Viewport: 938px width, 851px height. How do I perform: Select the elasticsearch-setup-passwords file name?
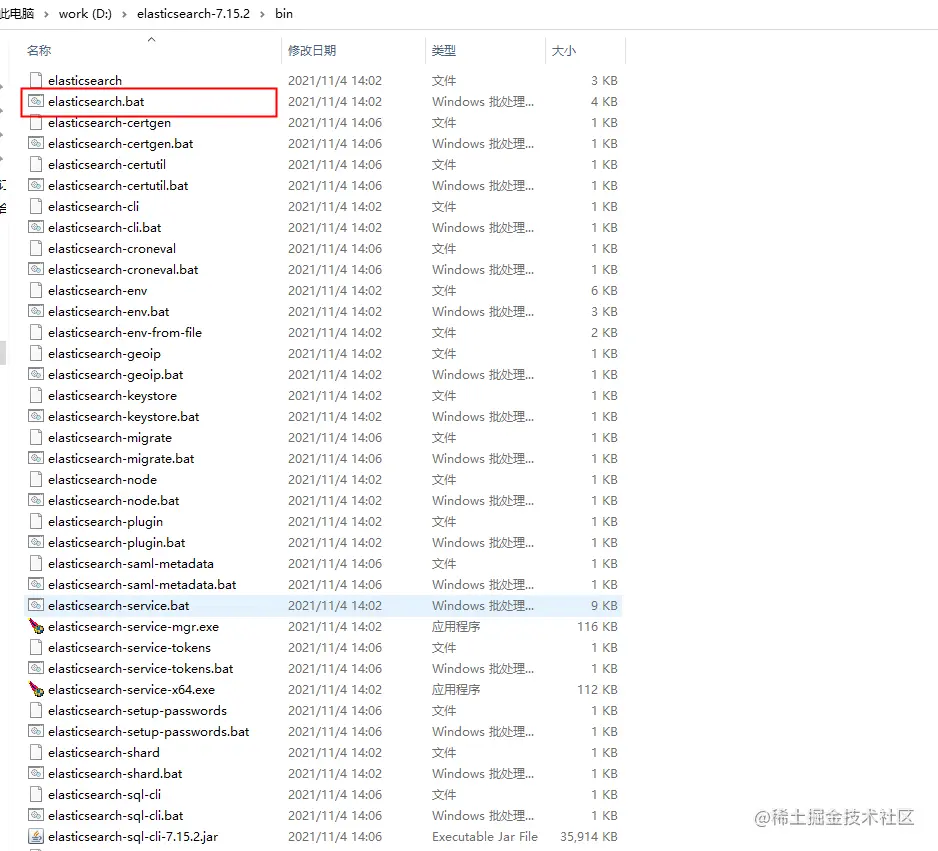tap(138, 710)
